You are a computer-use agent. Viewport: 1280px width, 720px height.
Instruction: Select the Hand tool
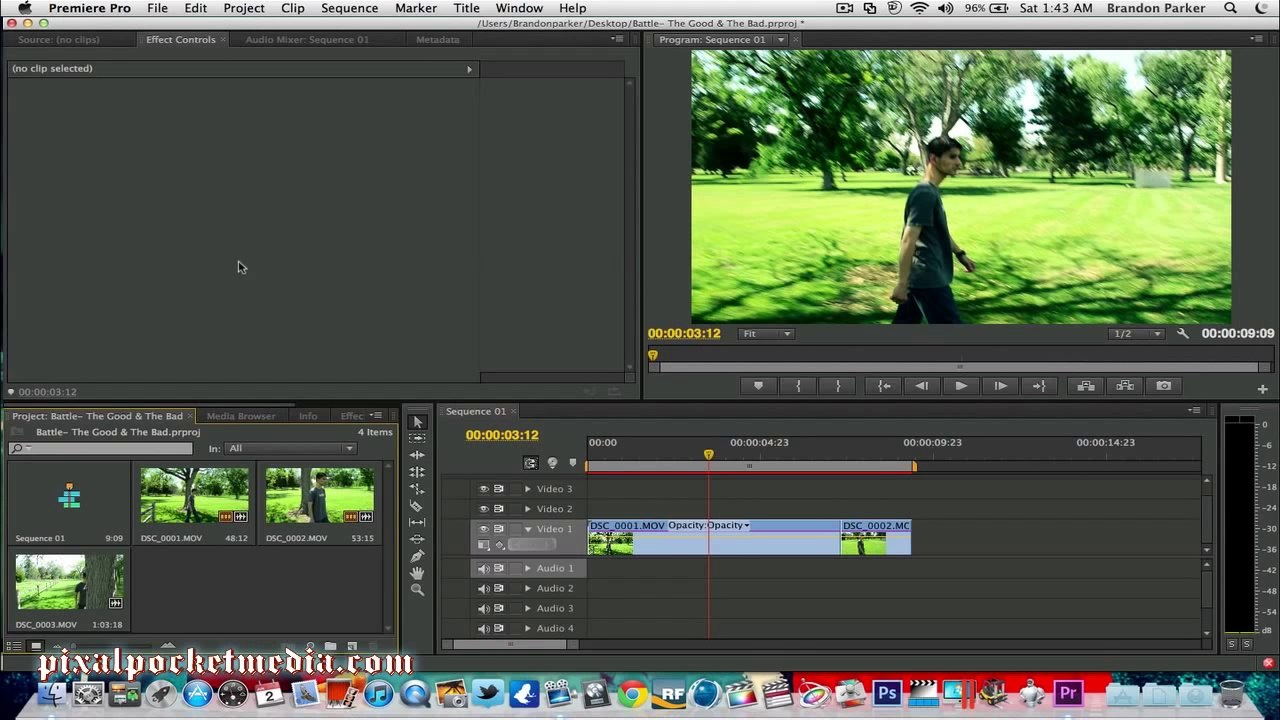click(418, 573)
